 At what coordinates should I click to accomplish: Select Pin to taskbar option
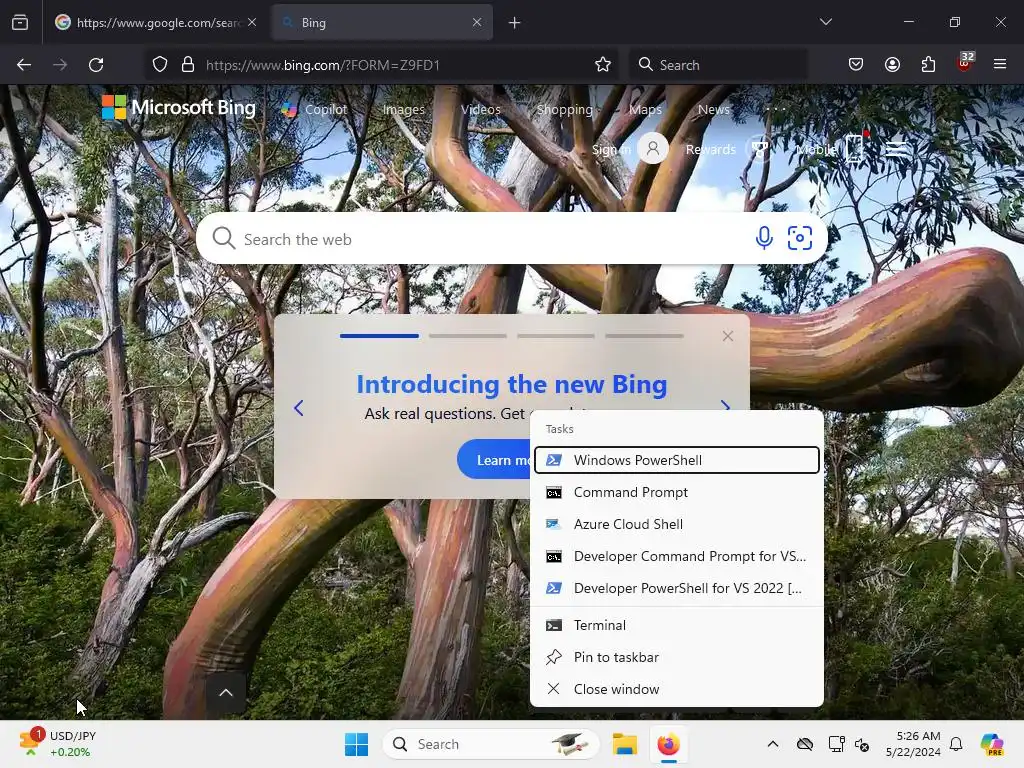[x=677, y=658]
